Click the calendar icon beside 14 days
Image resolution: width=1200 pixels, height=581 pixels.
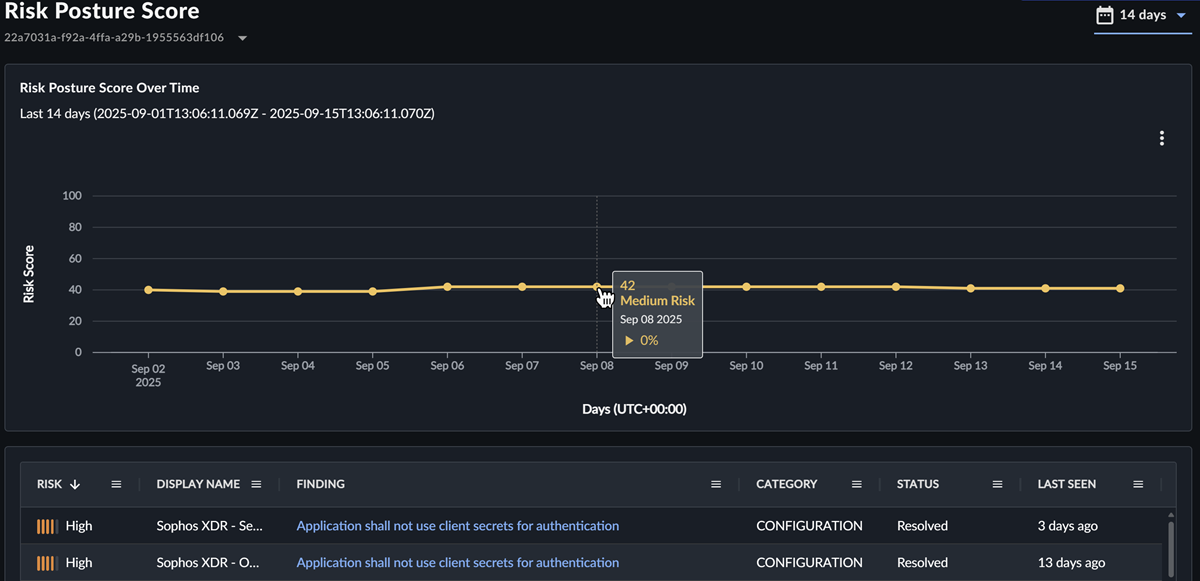tap(1104, 15)
